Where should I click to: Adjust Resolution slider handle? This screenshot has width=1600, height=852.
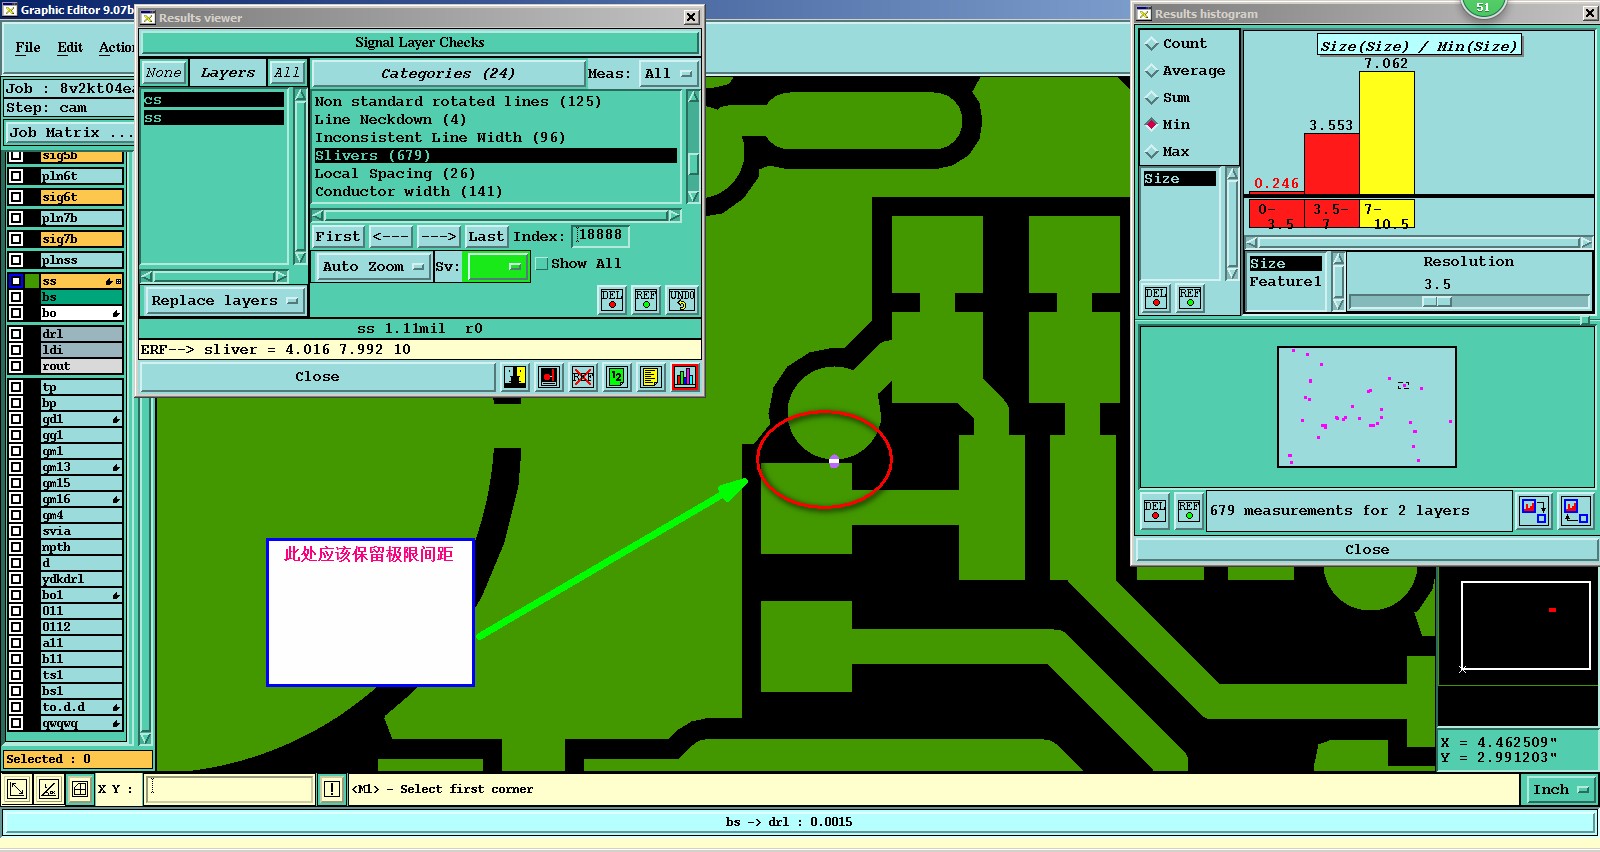click(1437, 301)
